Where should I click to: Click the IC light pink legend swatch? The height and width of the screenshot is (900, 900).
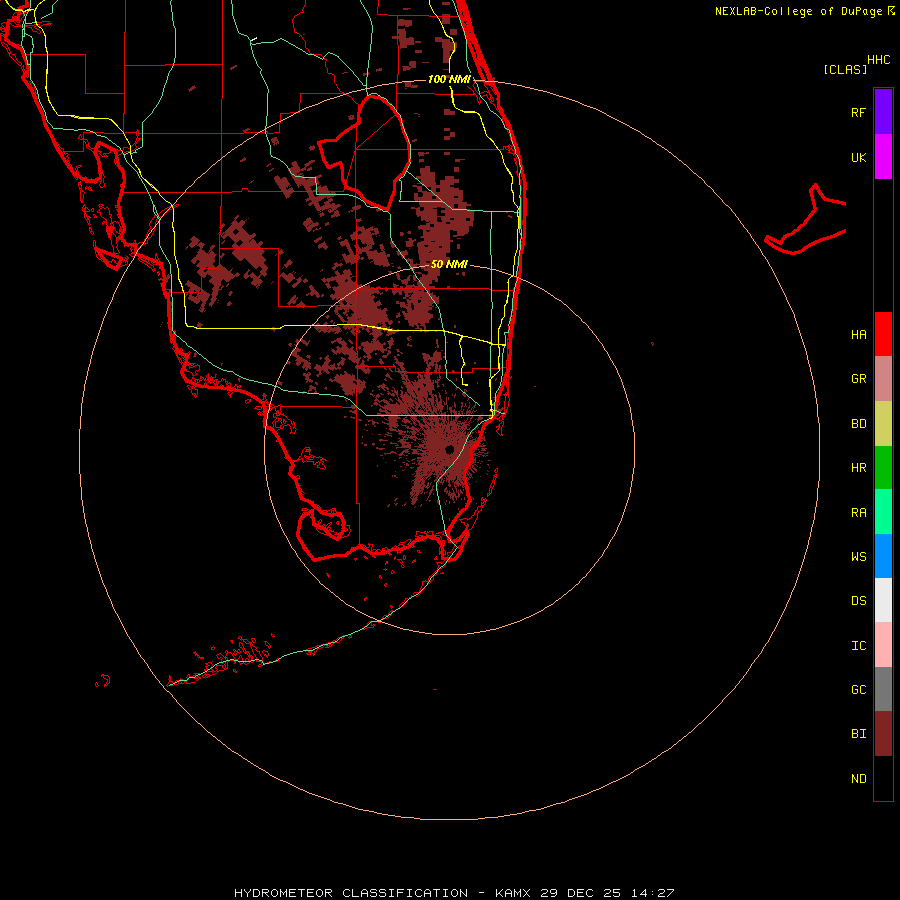pyautogui.click(x=883, y=645)
